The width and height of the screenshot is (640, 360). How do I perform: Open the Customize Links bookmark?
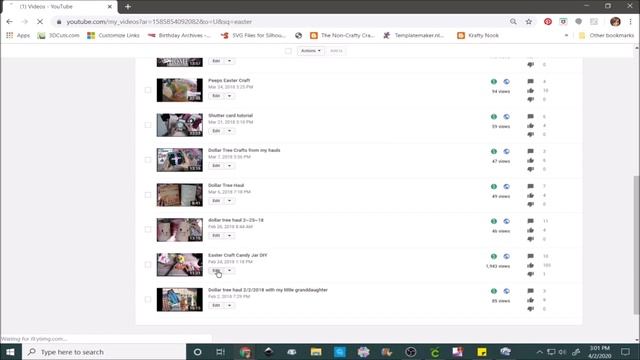113,36
